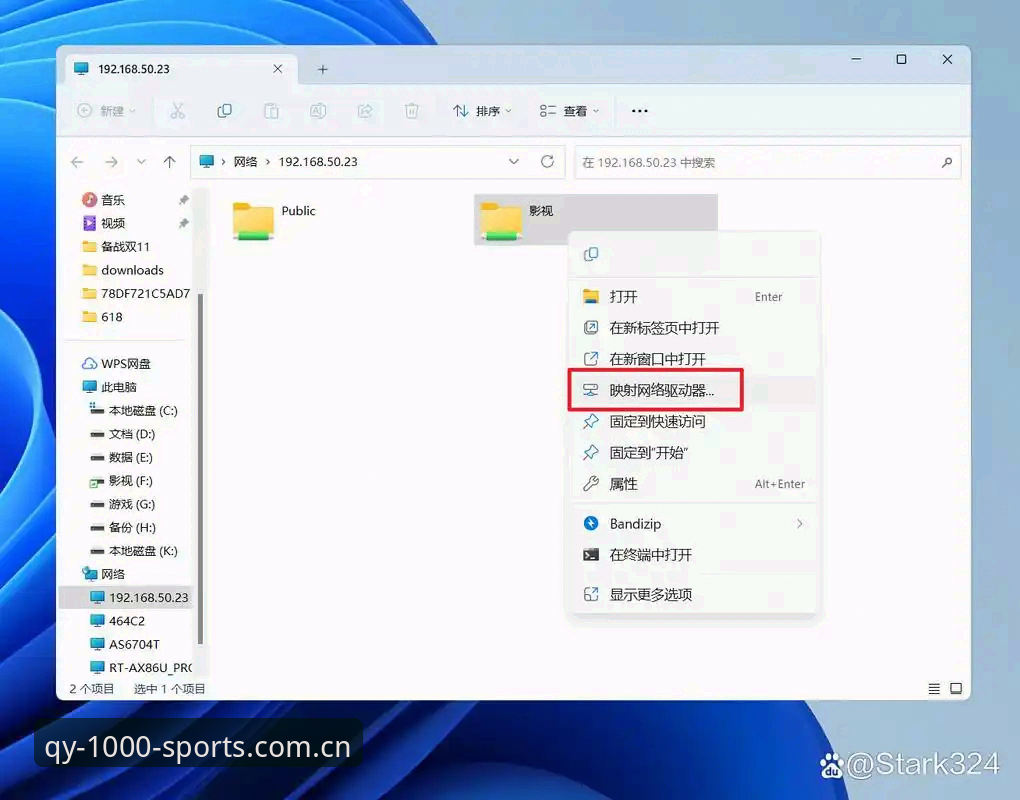Open the 新建 new item menu
This screenshot has height=800, width=1020.
(106, 111)
